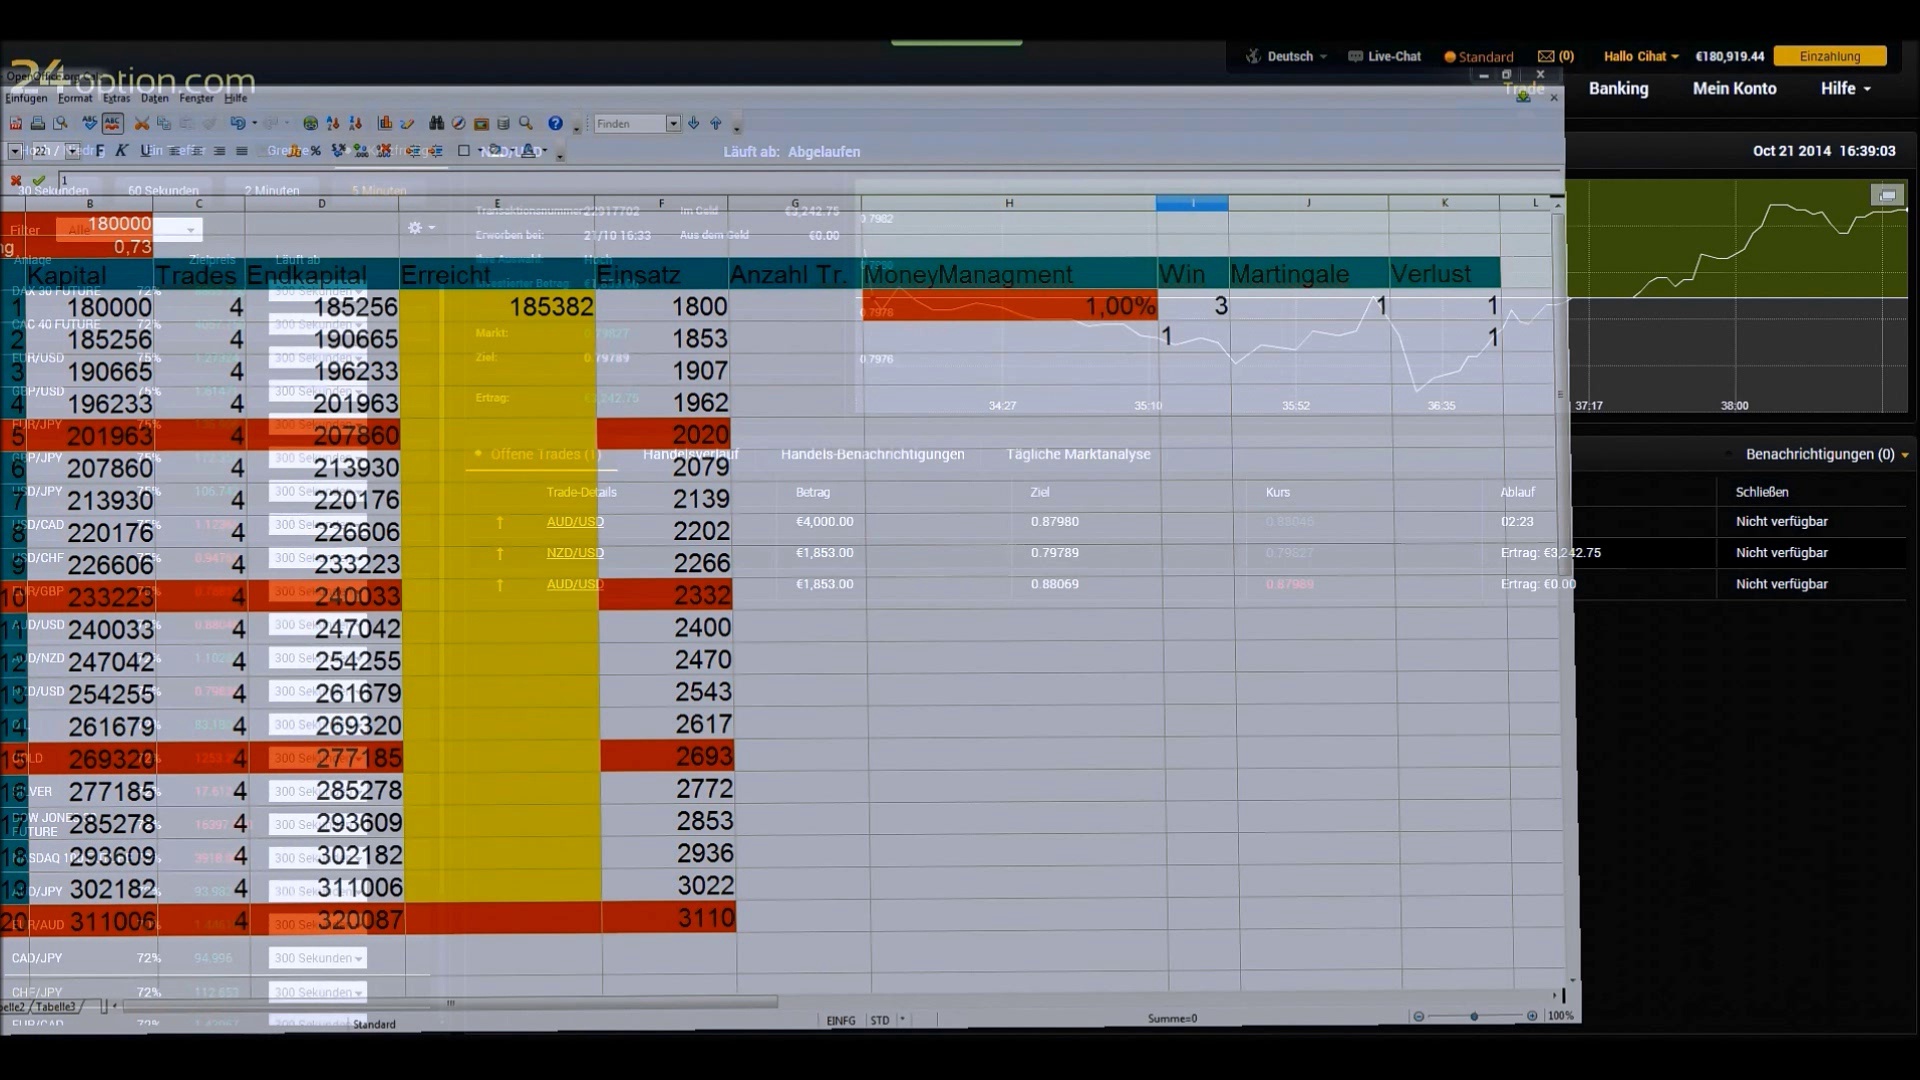Open the Format menu
Viewport: 1920px width, 1080px height.
(75, 98)
